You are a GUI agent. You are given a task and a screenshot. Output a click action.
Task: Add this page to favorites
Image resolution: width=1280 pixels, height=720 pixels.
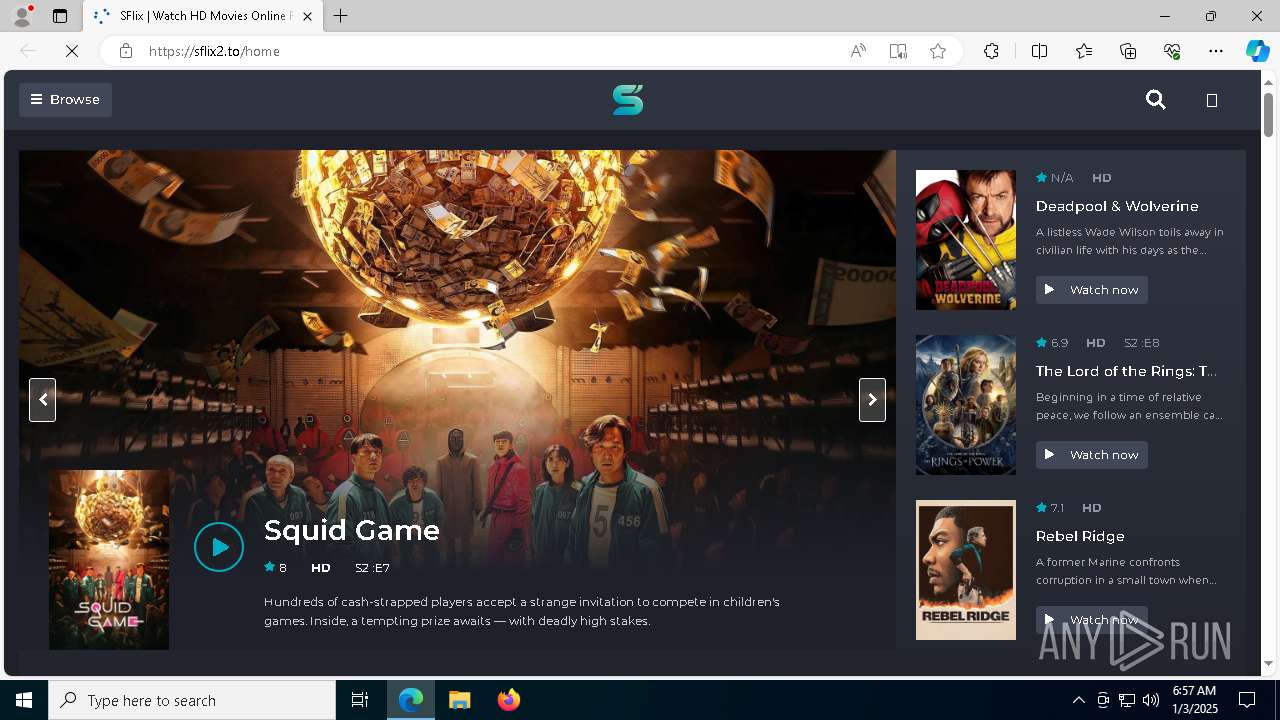(938, 51)
